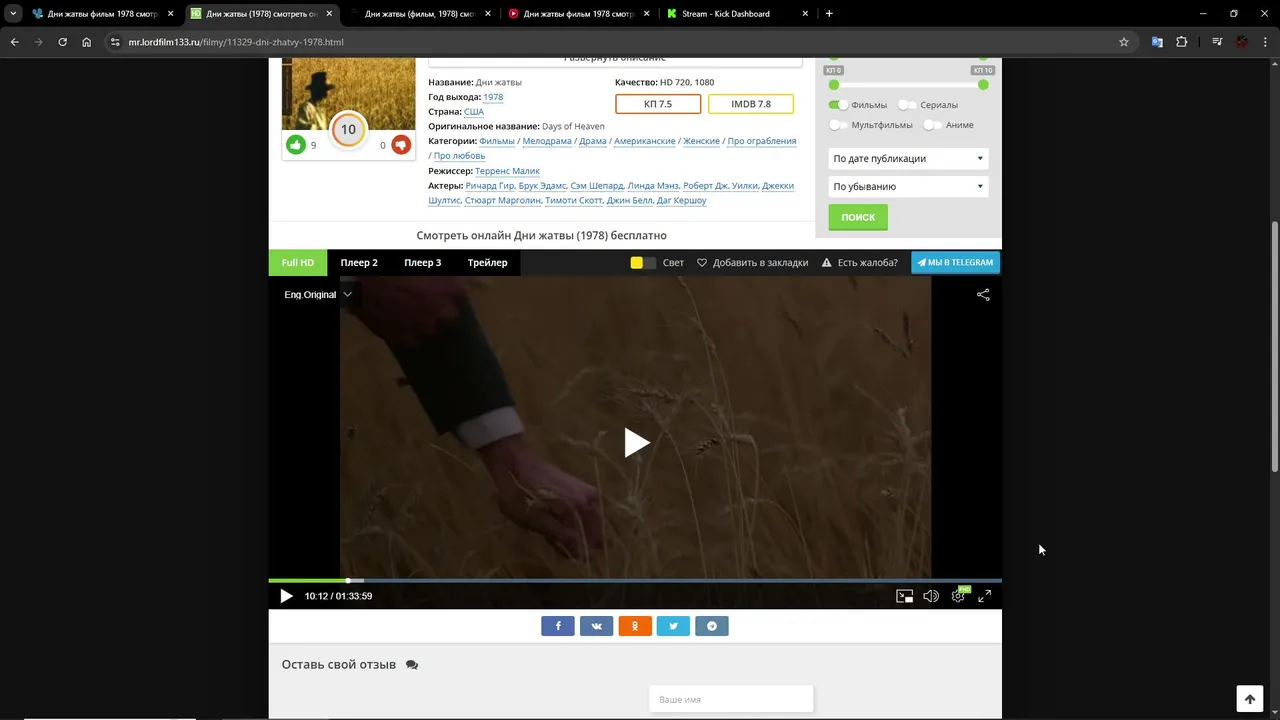Open the Мелодрама category link

tap(547, 141)
